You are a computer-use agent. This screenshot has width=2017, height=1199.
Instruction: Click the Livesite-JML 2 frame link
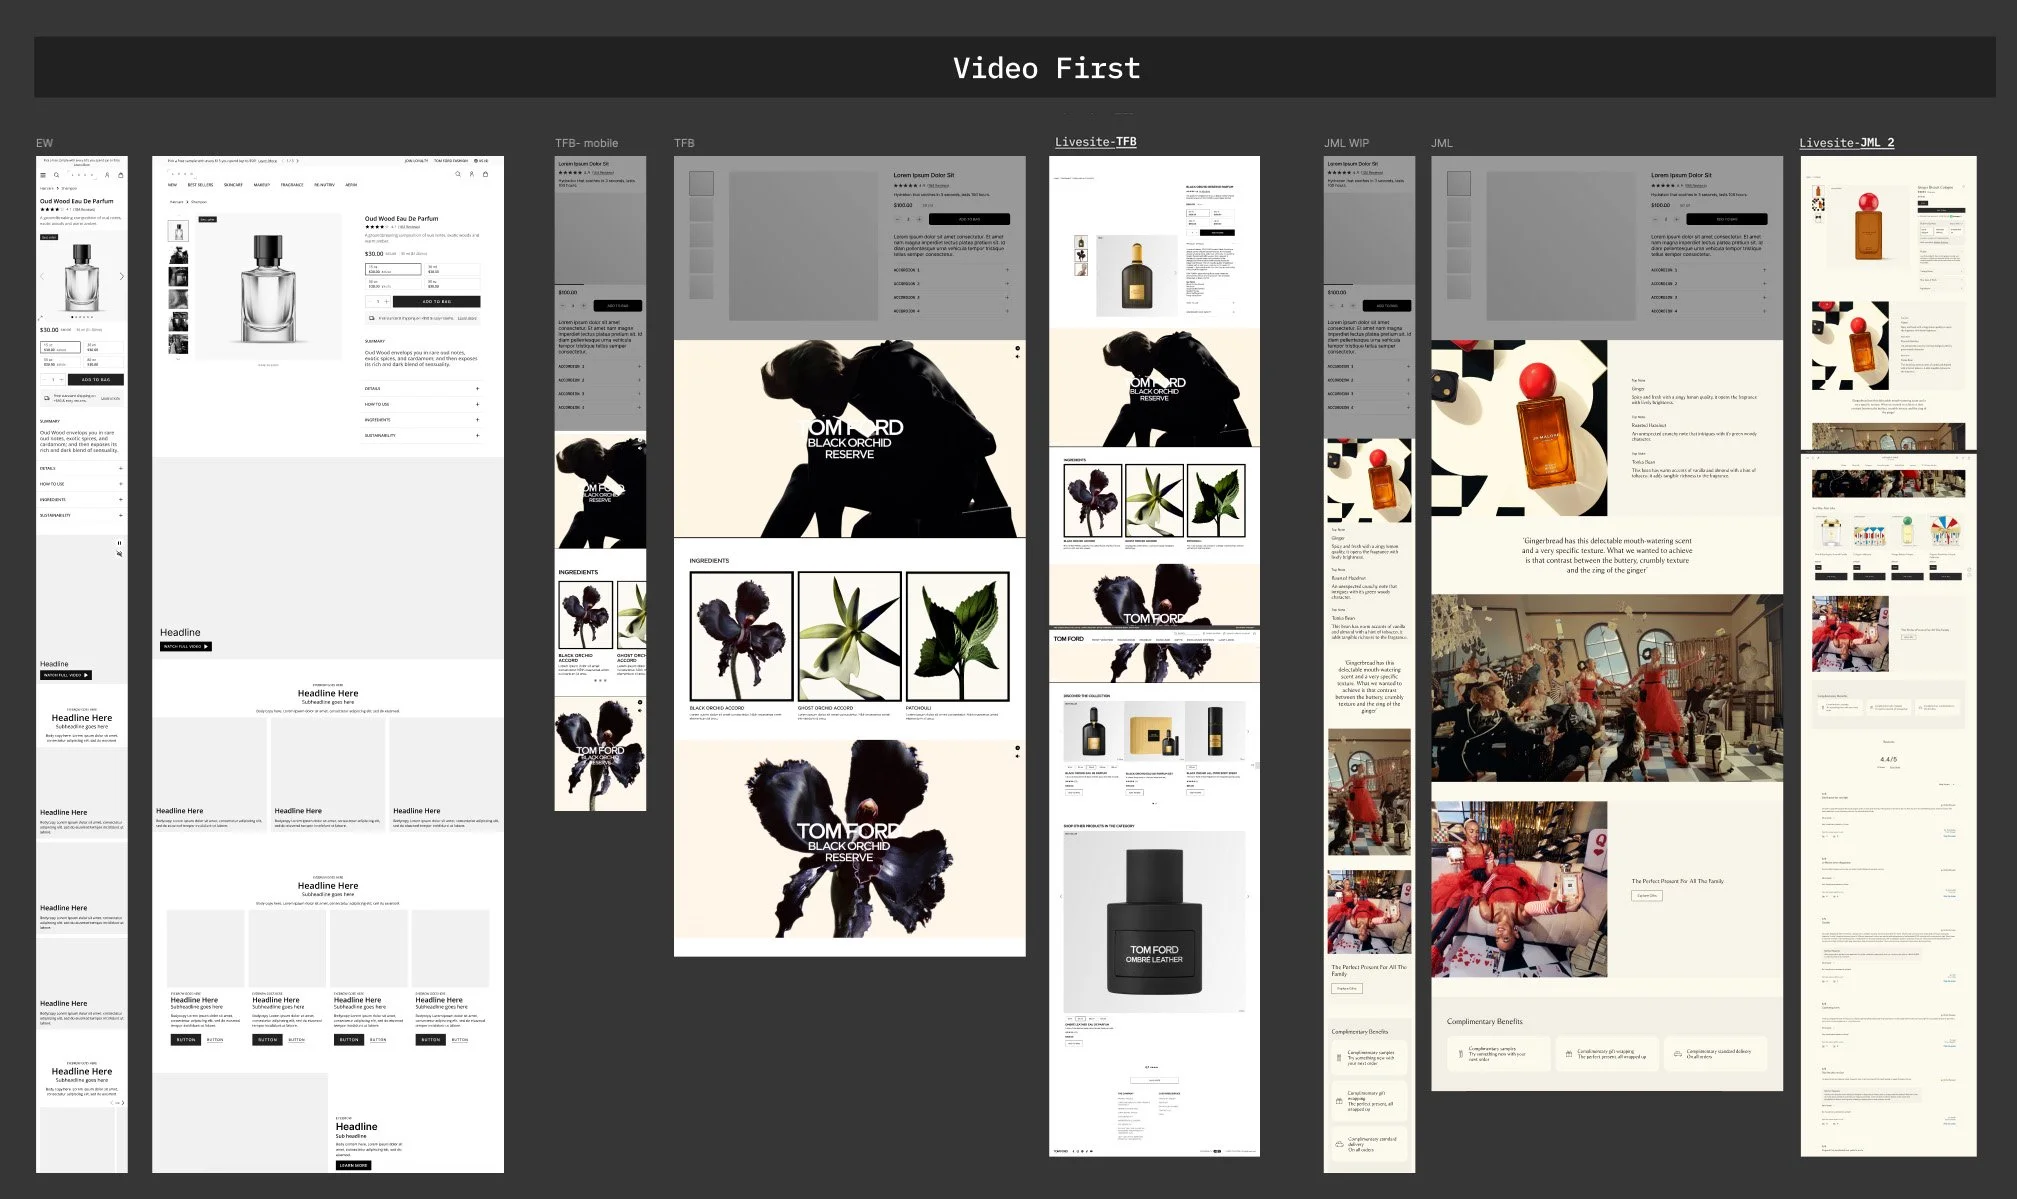(1846, 143)
